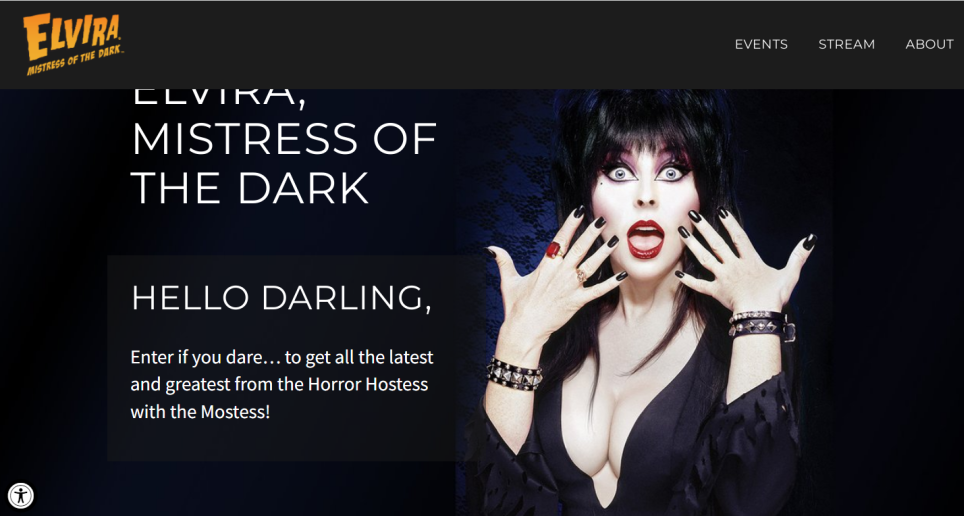Click the empty header bar area
This screenshot has width=964, height=516.
pos(430,44)
